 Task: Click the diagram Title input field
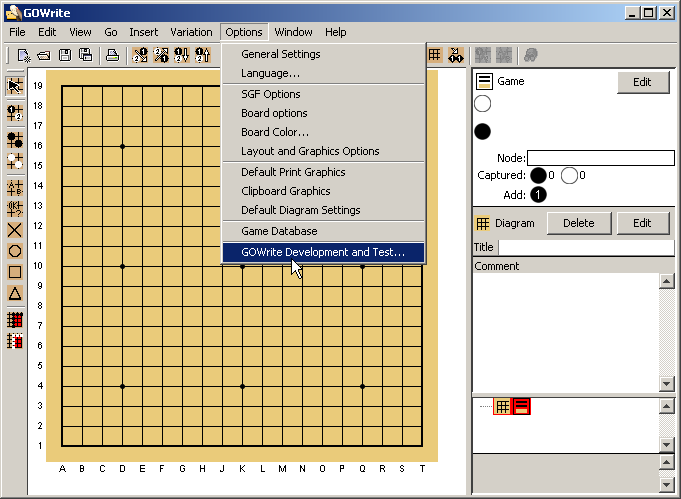point(586,248)
